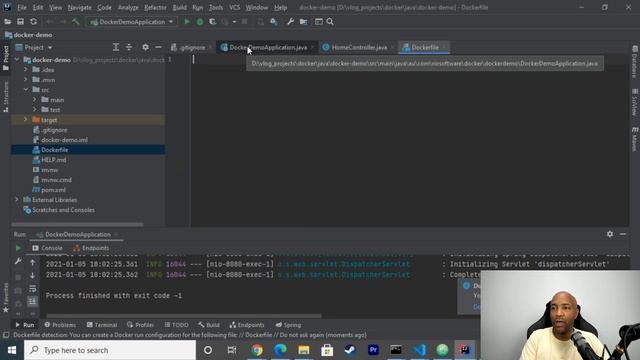The image size is (640, 360).
Task: Hide the Project panel with minus icon
Action: (x=158, y=47)
